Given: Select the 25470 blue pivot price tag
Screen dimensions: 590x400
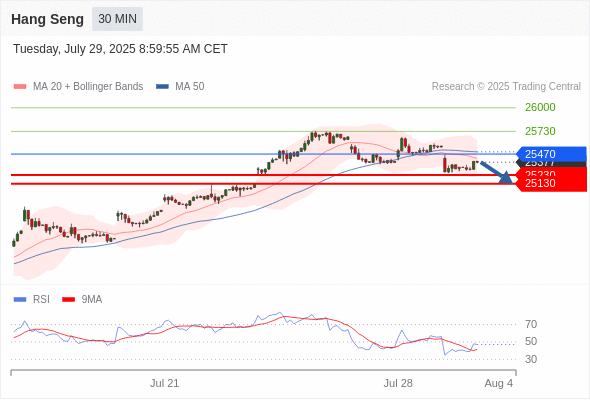Looking at the screenshot, I should [x=551, y=154].
